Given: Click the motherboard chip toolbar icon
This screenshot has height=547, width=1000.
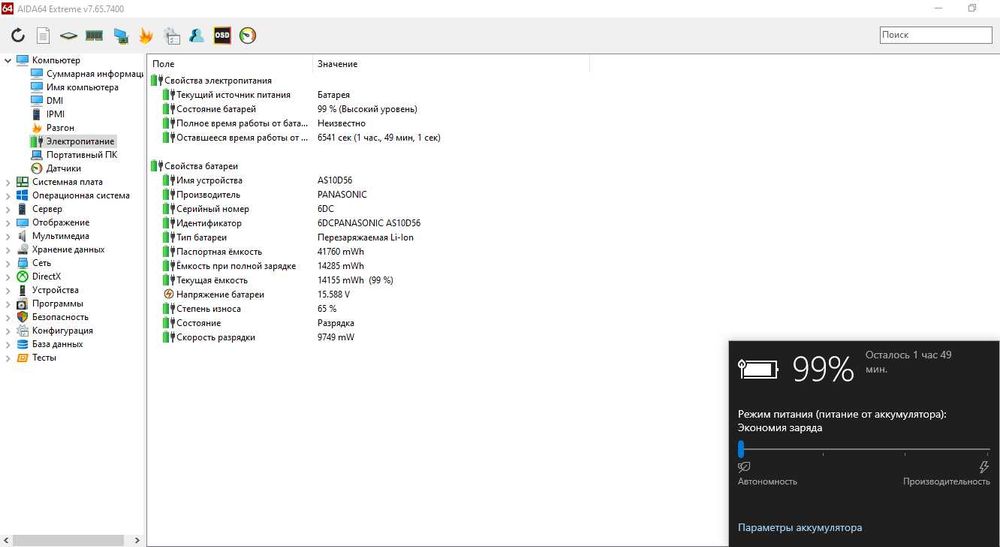Looking at the screenshot, I should [68, 36].
